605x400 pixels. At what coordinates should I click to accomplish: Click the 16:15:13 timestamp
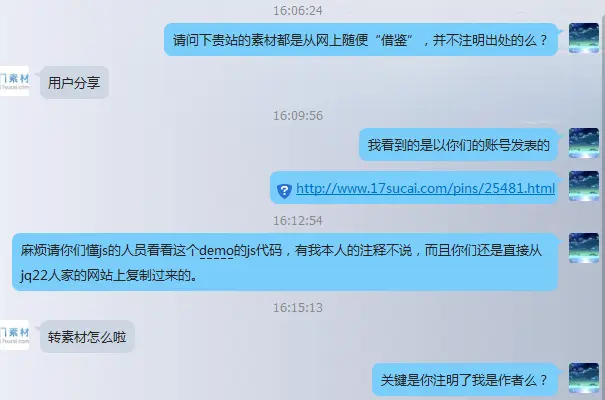[298, 307]
